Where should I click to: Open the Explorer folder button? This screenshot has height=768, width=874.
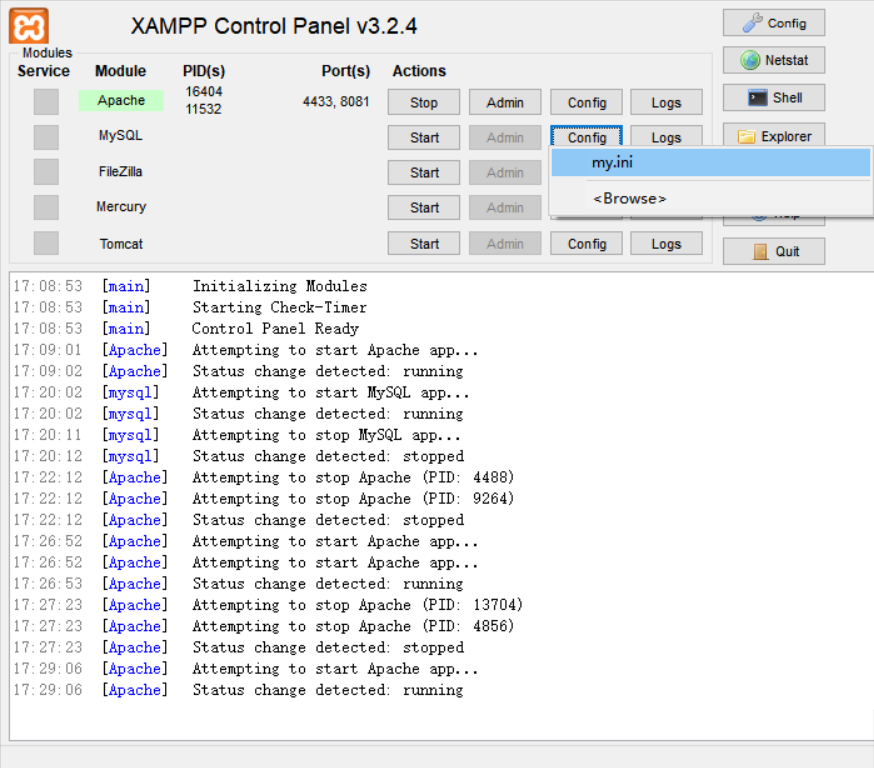point(774,136)
